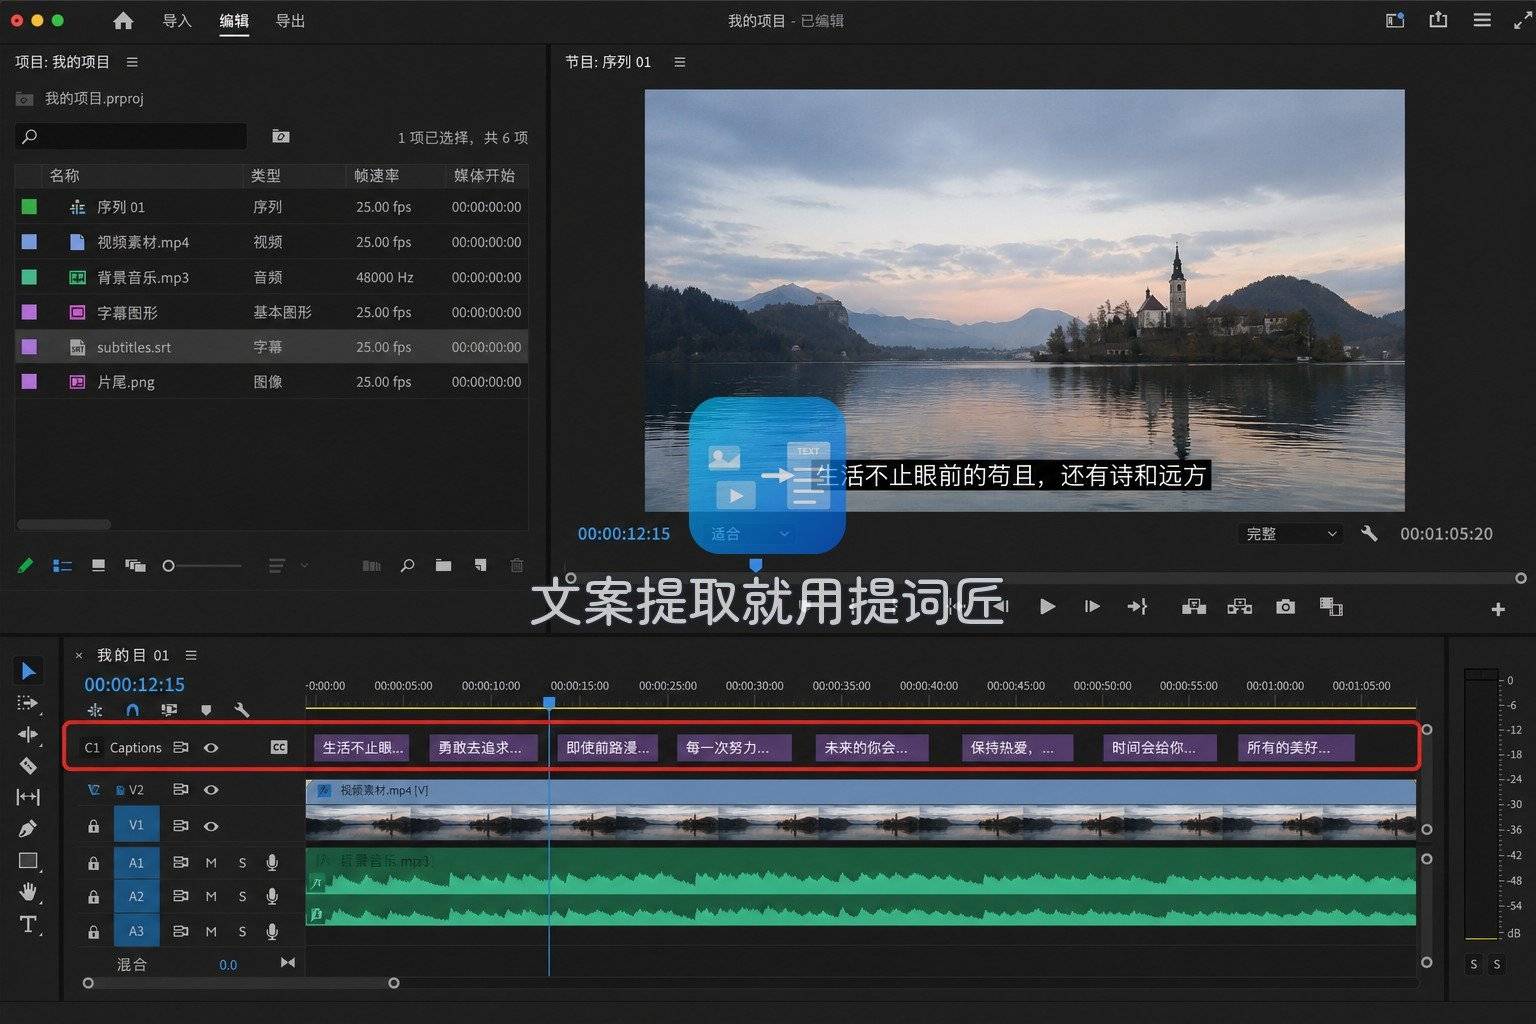This screenshot has height=1024, width=1536.
Task: Select the Hand tool
Action: tap(28, 892)
